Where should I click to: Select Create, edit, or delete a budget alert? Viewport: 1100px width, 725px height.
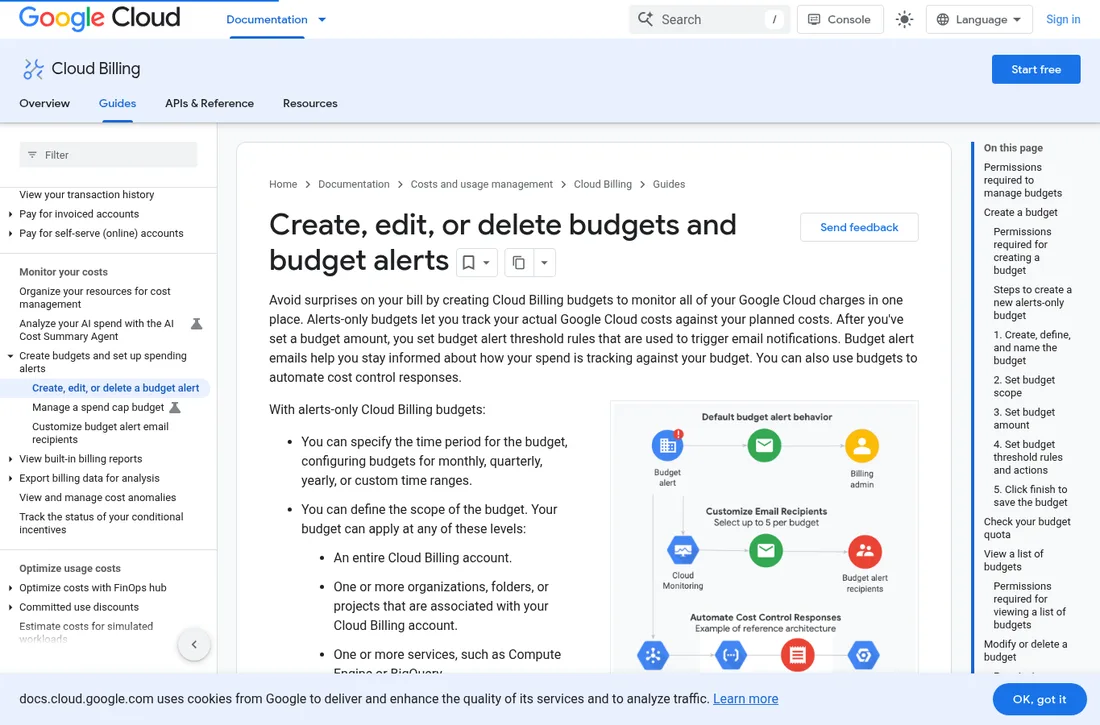point(115,388)
